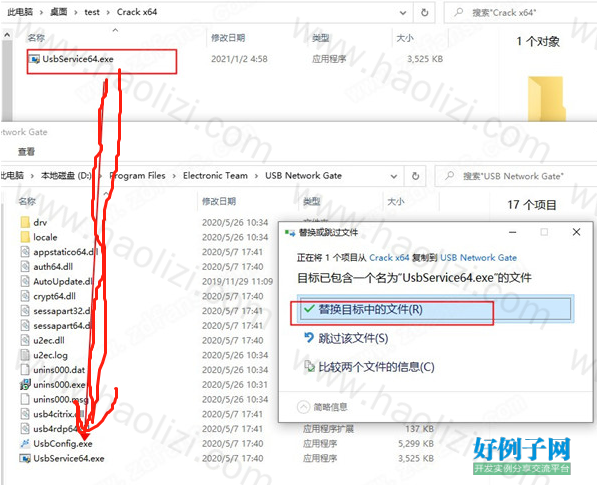Image resolution: width=597 pixels, height=485 pixels.
Task: Choose 跳过该文件(S) option
Action: click(346, 338)
